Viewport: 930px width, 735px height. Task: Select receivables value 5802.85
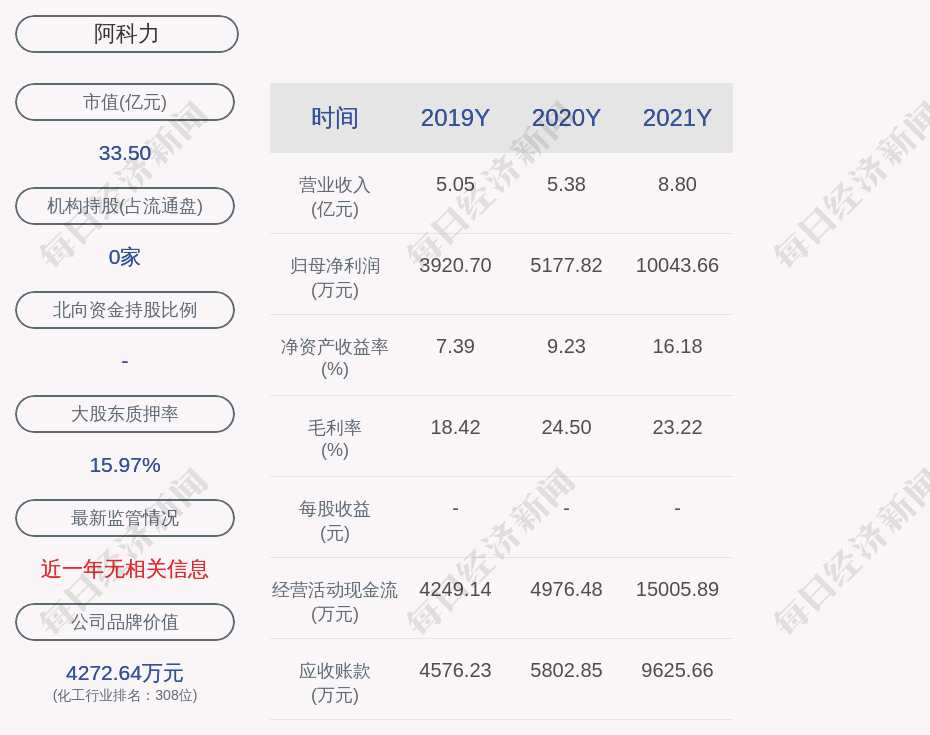[x=566, y=670]
